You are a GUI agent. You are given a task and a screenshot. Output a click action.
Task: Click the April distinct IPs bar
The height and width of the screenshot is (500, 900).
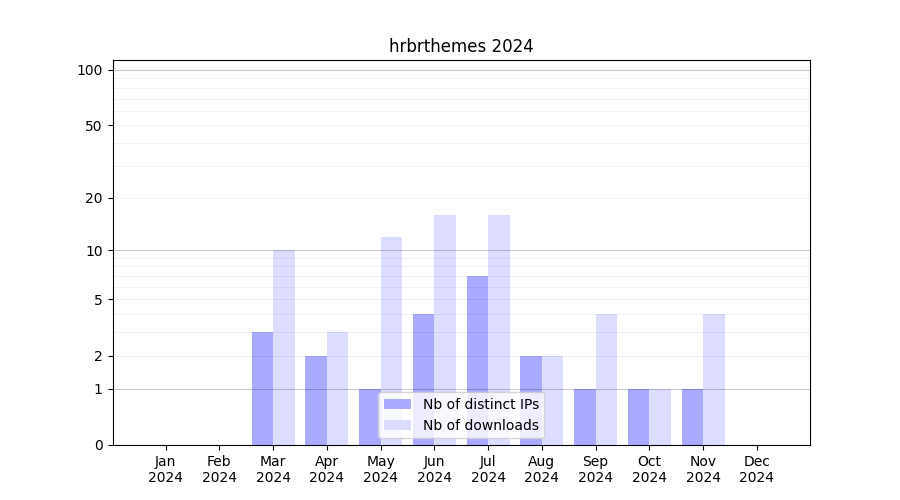[316, 400]
